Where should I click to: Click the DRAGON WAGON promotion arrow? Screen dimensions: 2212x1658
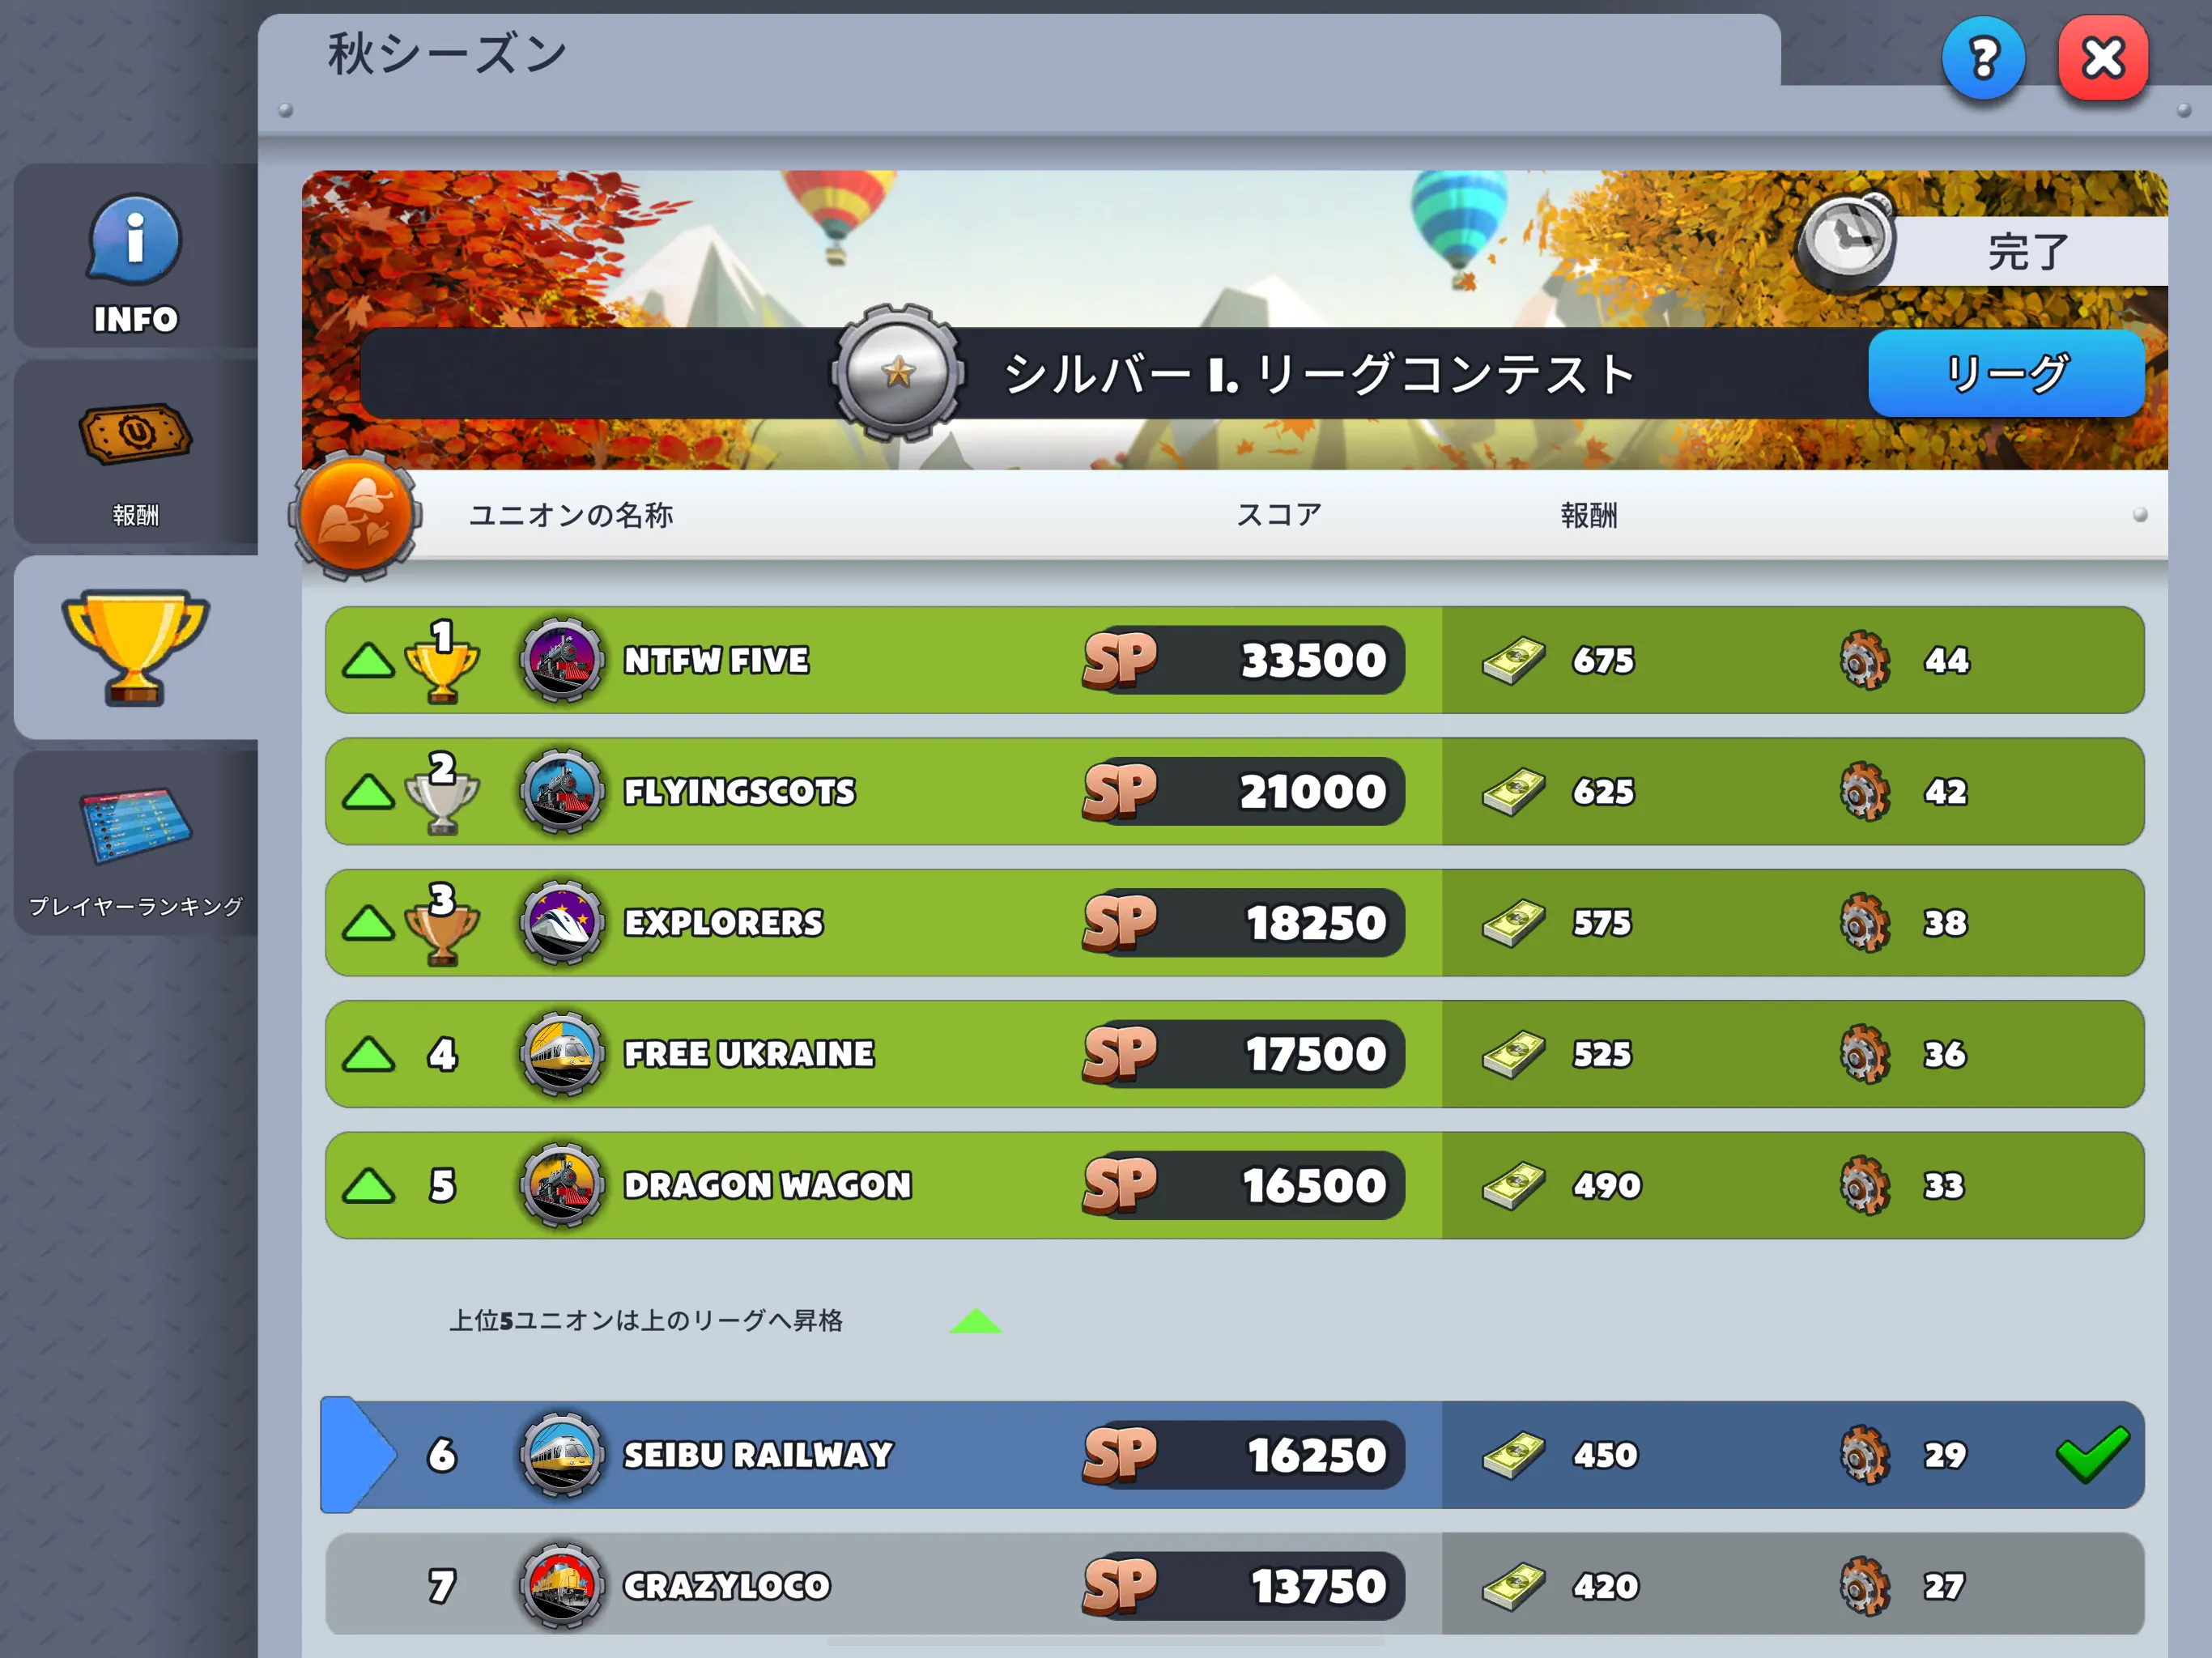pos(369,1186)
